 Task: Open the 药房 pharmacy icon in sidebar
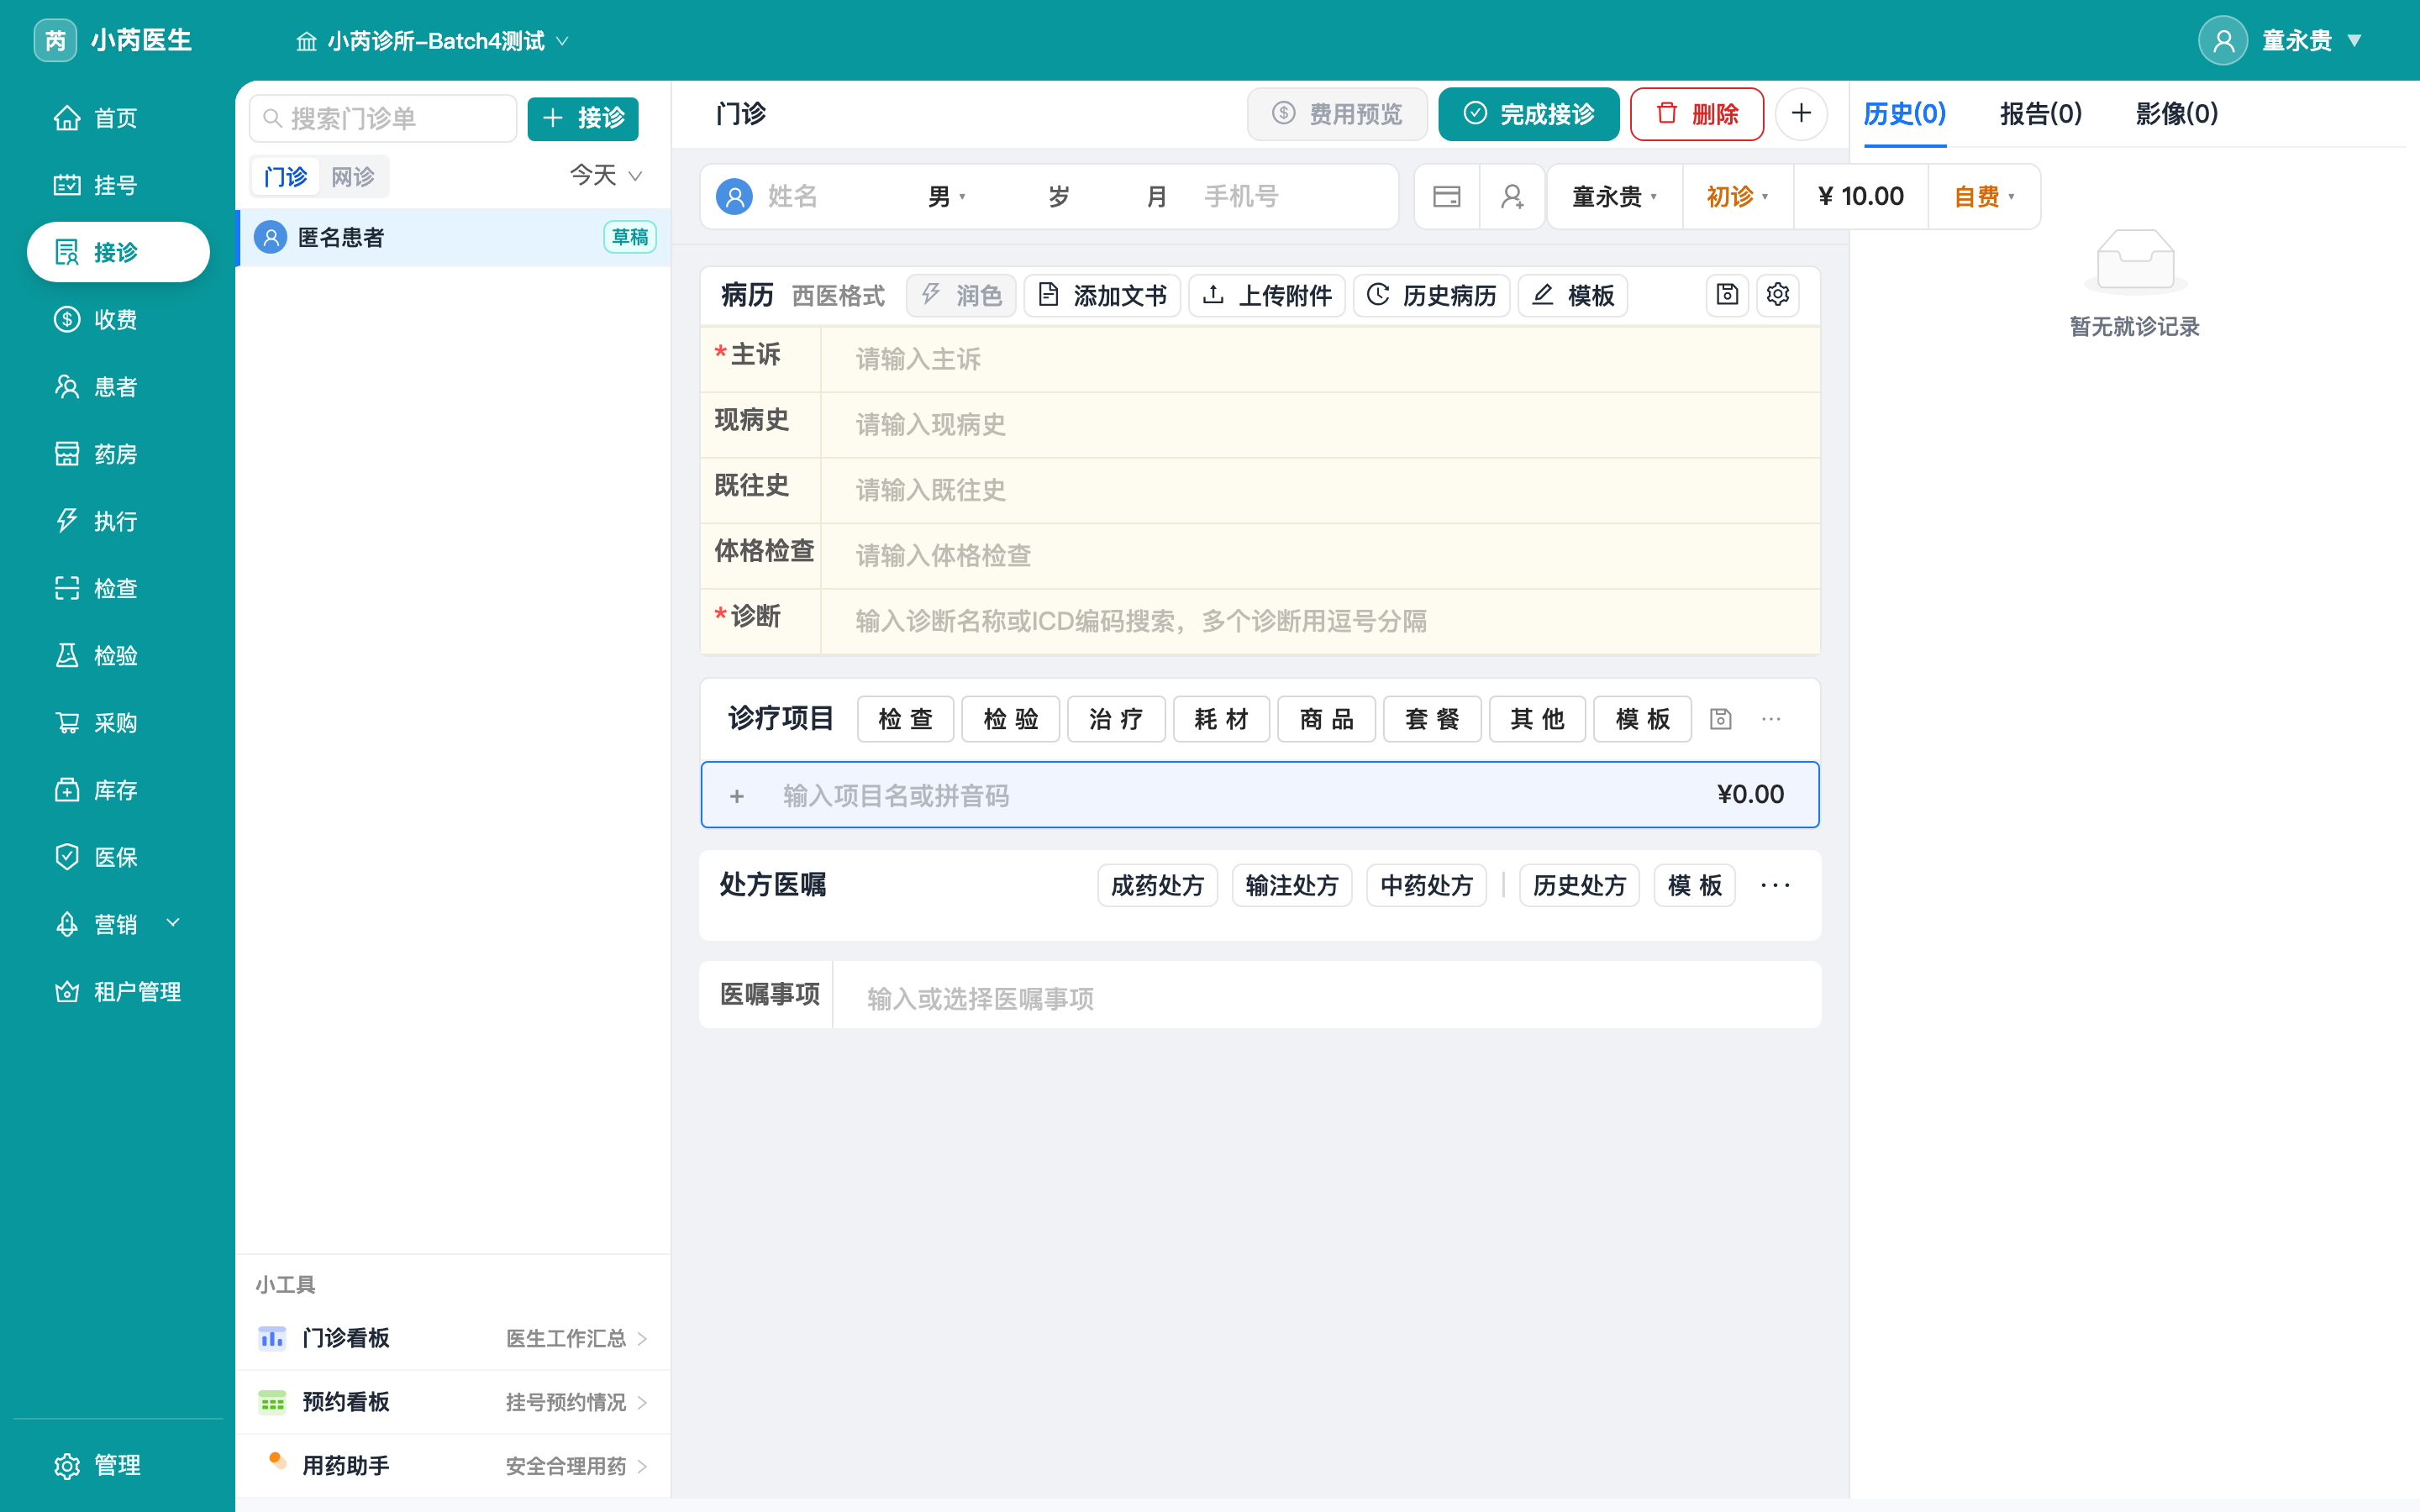pyautogui.click(x=67, y=454)
